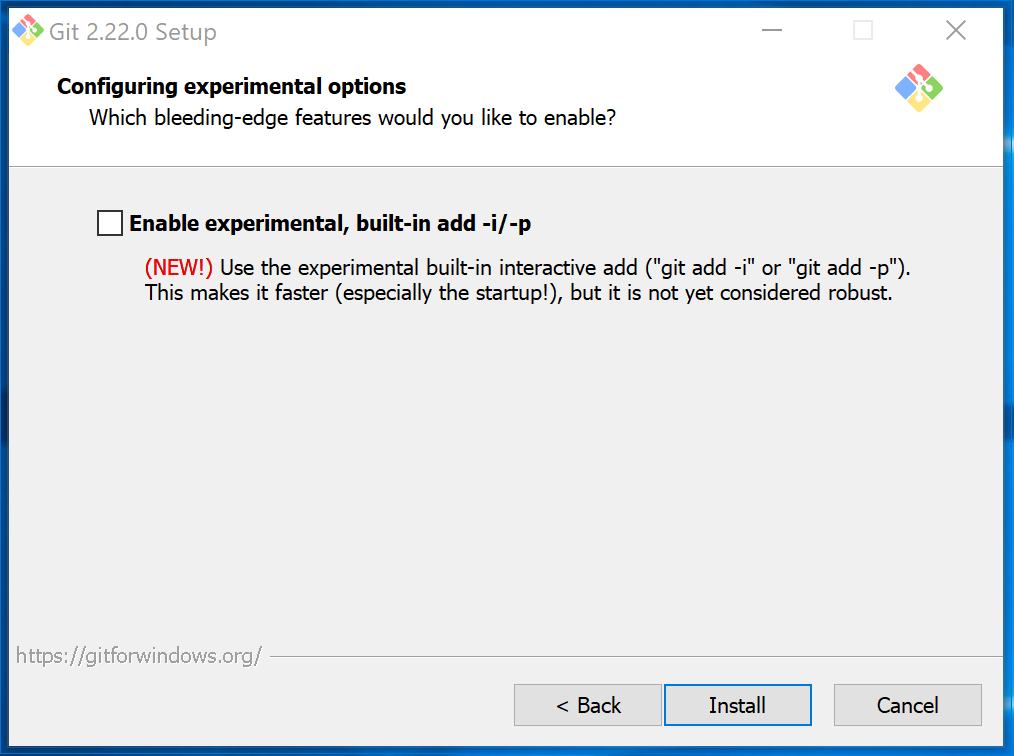Click the green diamond in the Git logo

[x=931, y=88]
